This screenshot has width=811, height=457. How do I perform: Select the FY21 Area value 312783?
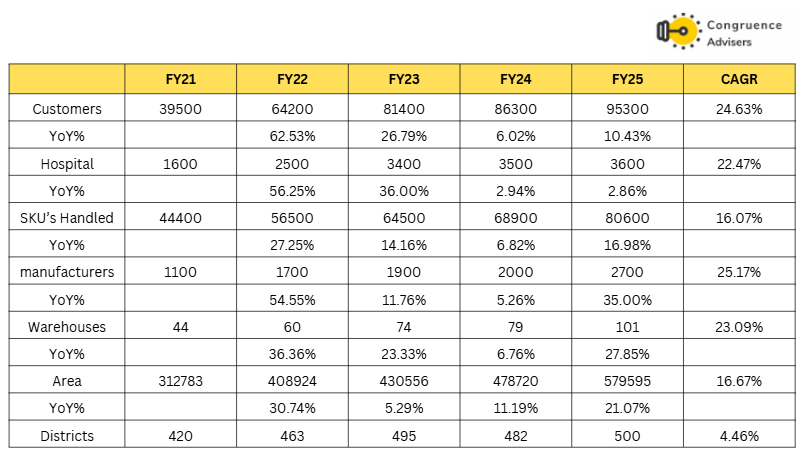click(181, 381)
